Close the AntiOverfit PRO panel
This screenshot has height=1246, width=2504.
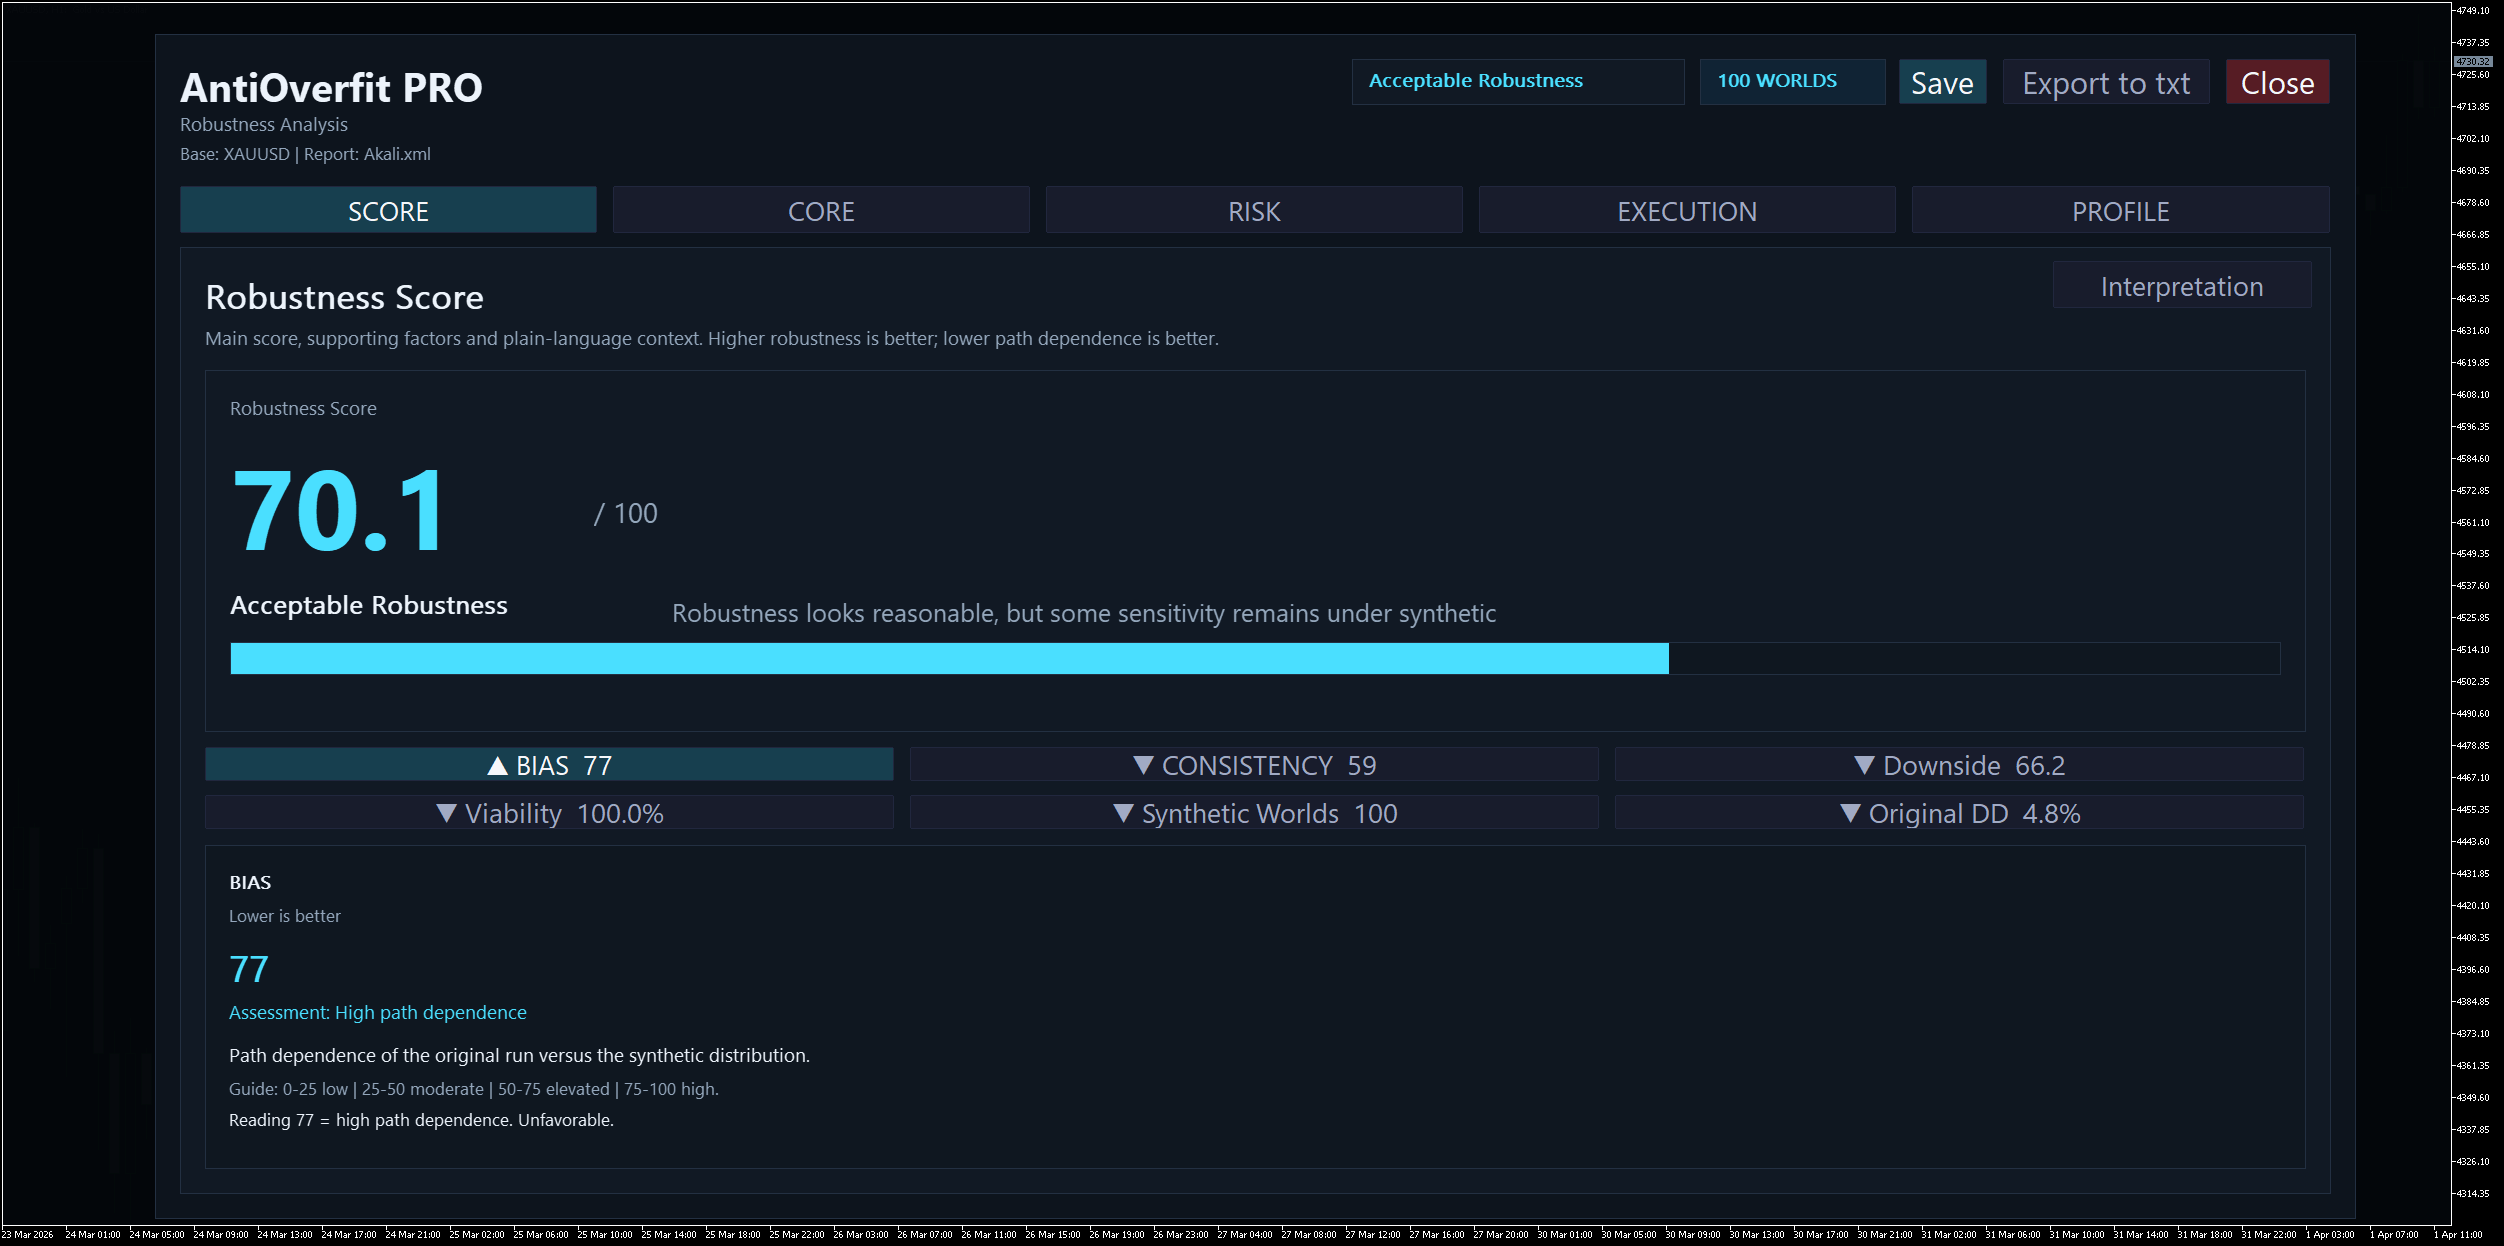2277,83
